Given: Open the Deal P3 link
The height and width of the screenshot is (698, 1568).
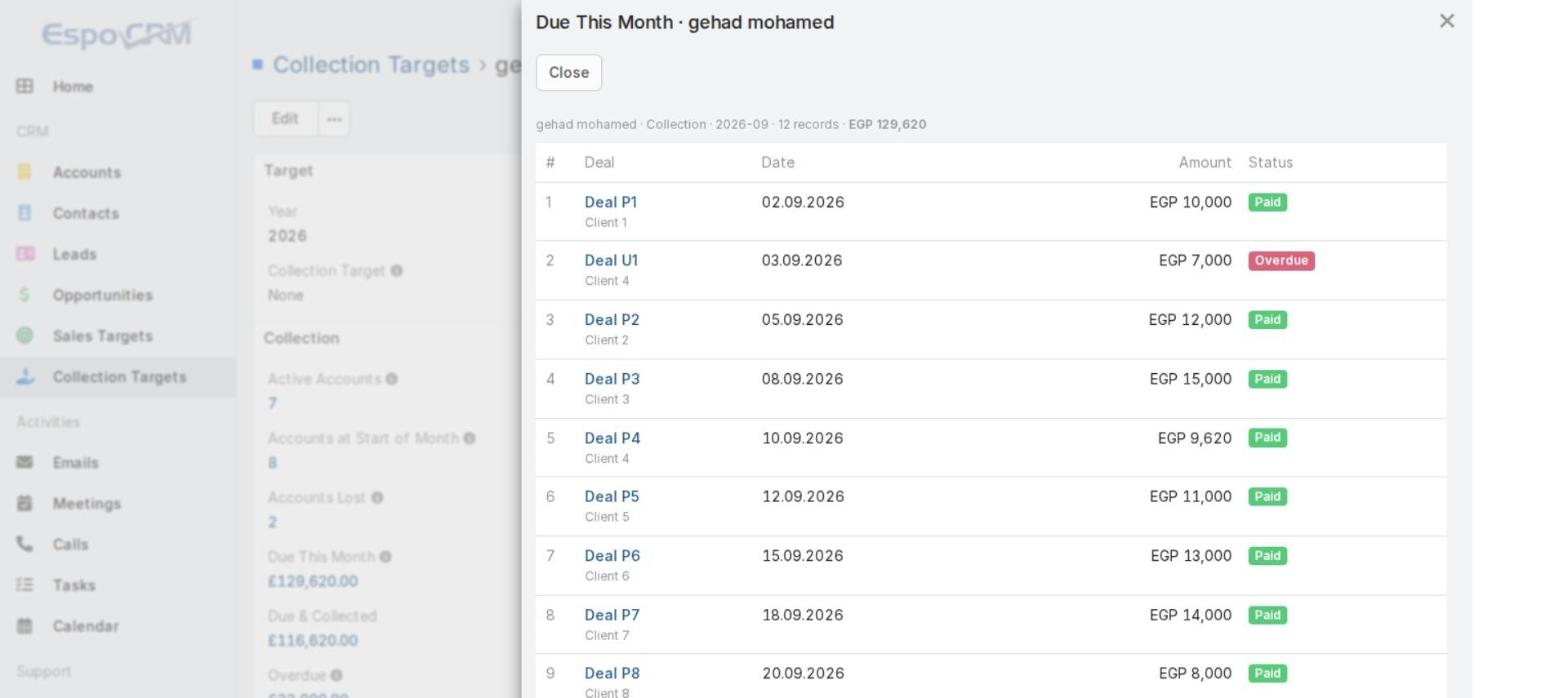Looking at the screenshot, I should 612,379.
